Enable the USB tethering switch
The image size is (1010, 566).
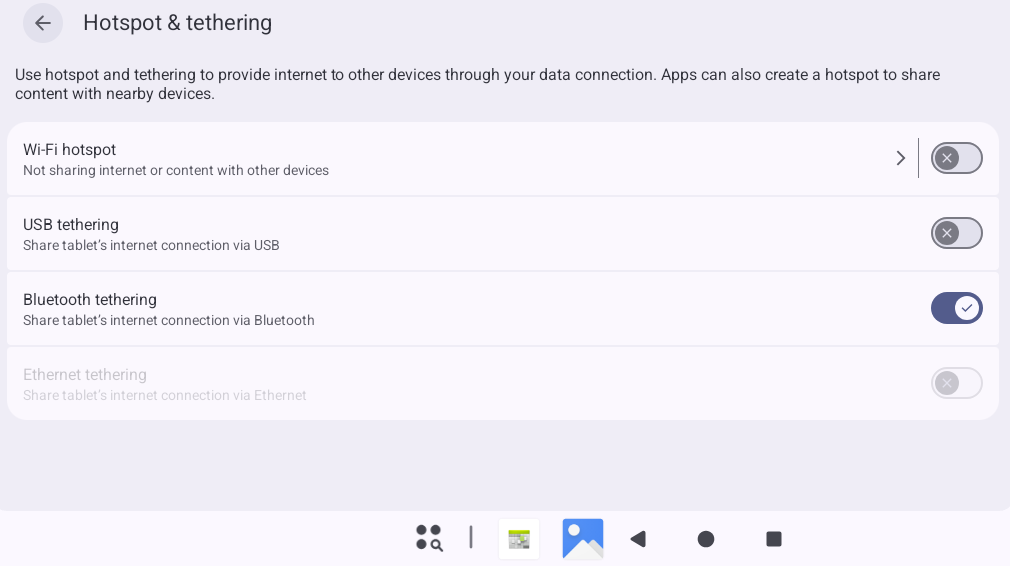coord(956,233)
